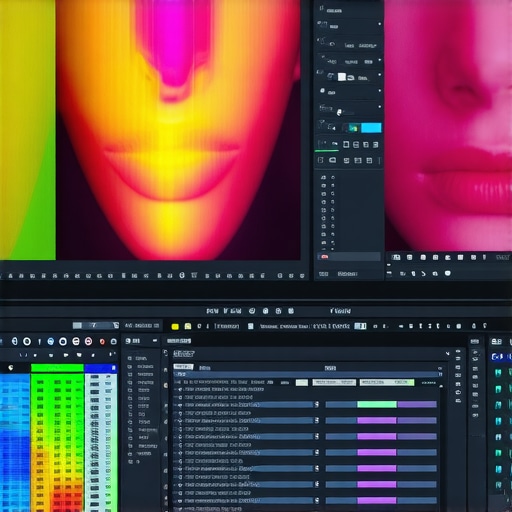Select the white square swatch in effects panel

click(x=342, y=77)
